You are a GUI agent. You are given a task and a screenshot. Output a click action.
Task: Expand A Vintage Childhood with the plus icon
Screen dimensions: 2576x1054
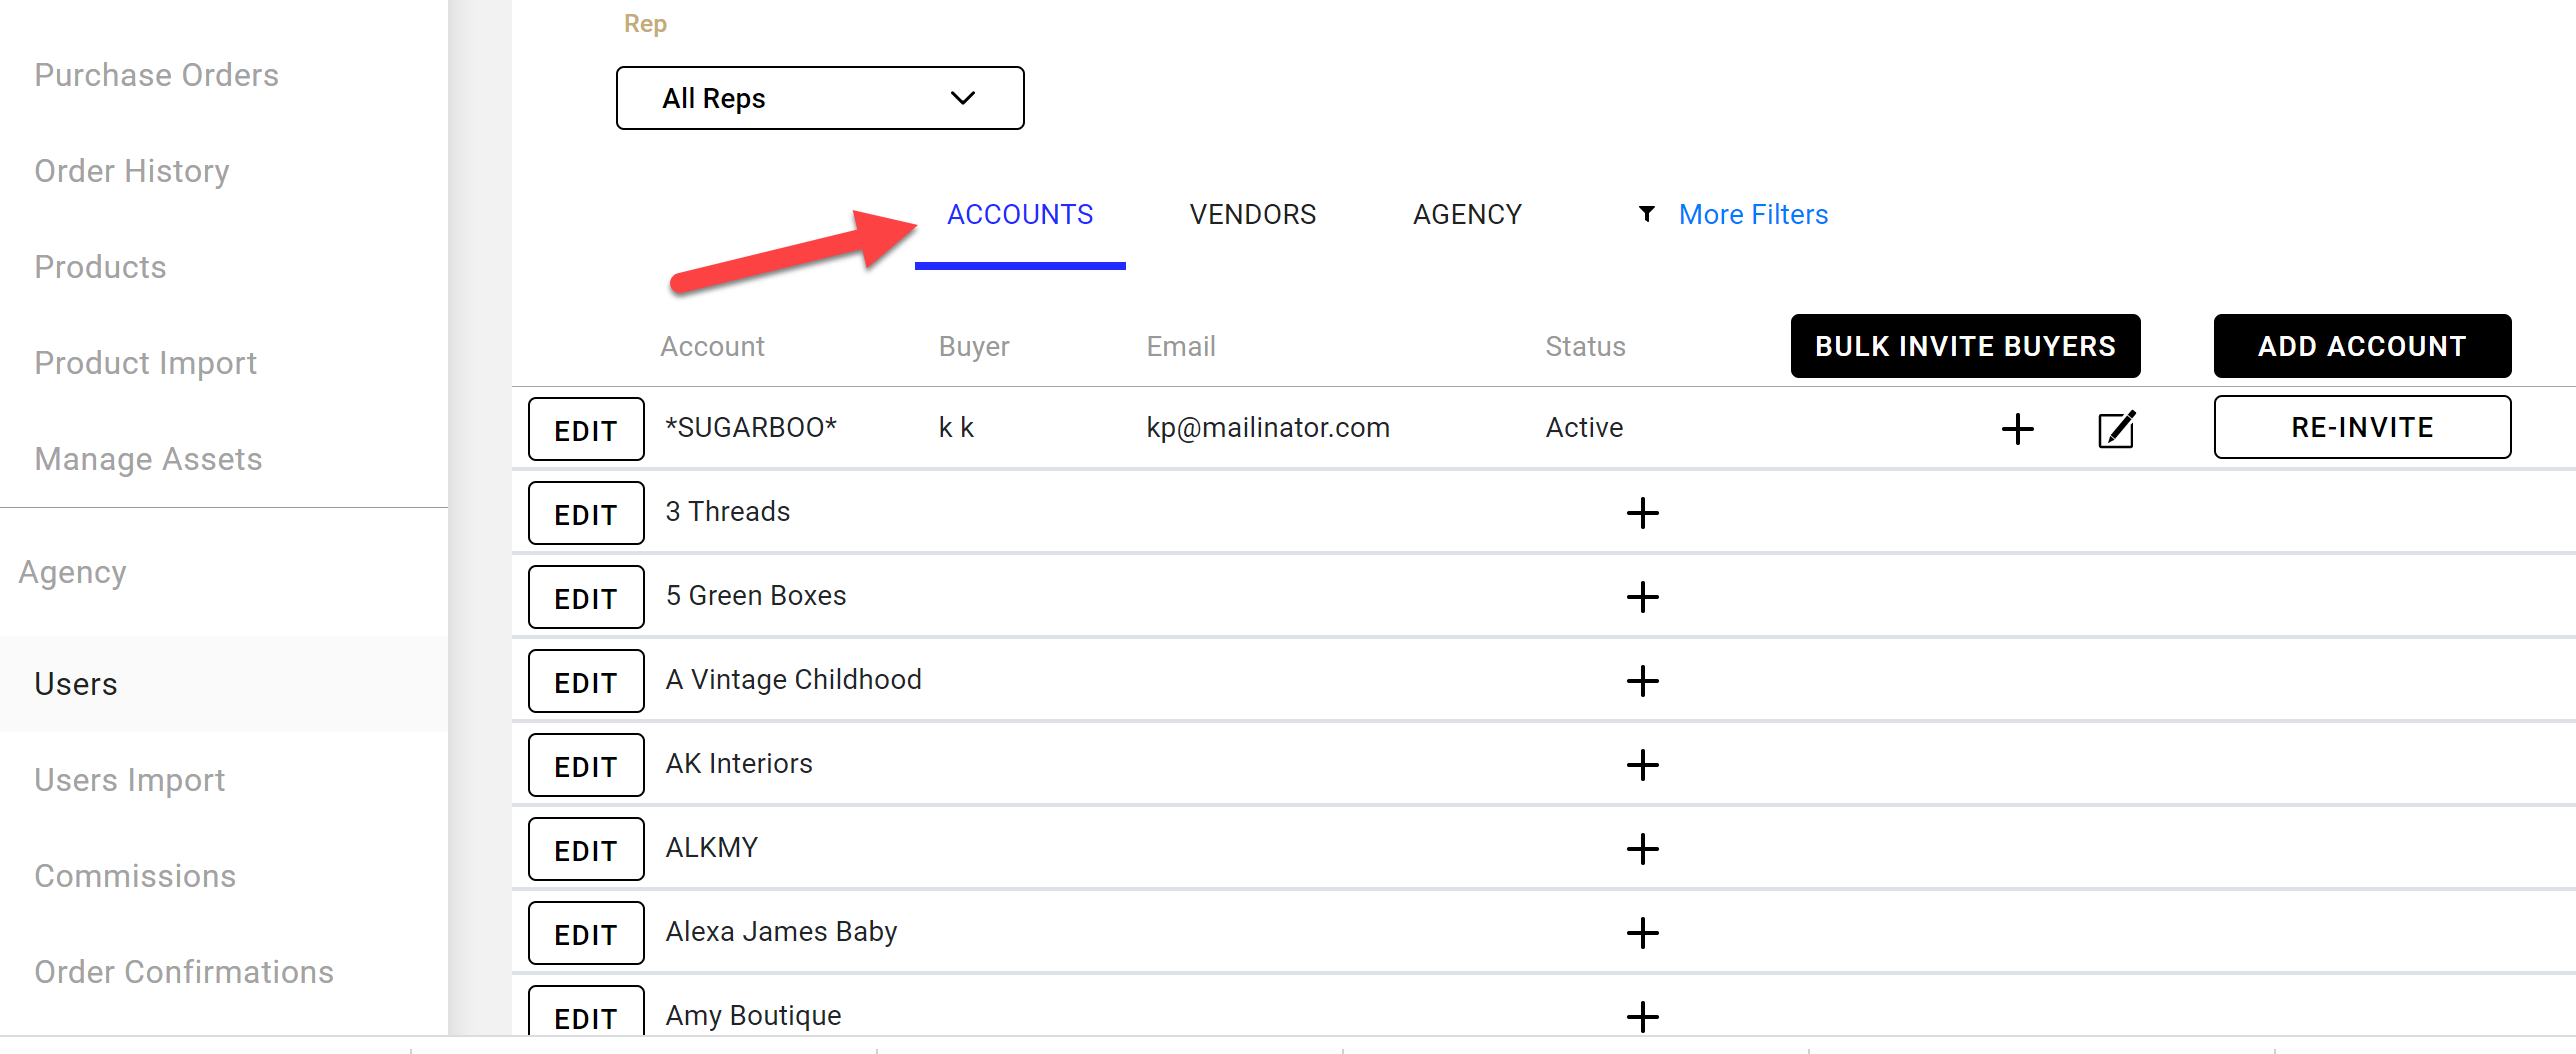(1642, 681)
